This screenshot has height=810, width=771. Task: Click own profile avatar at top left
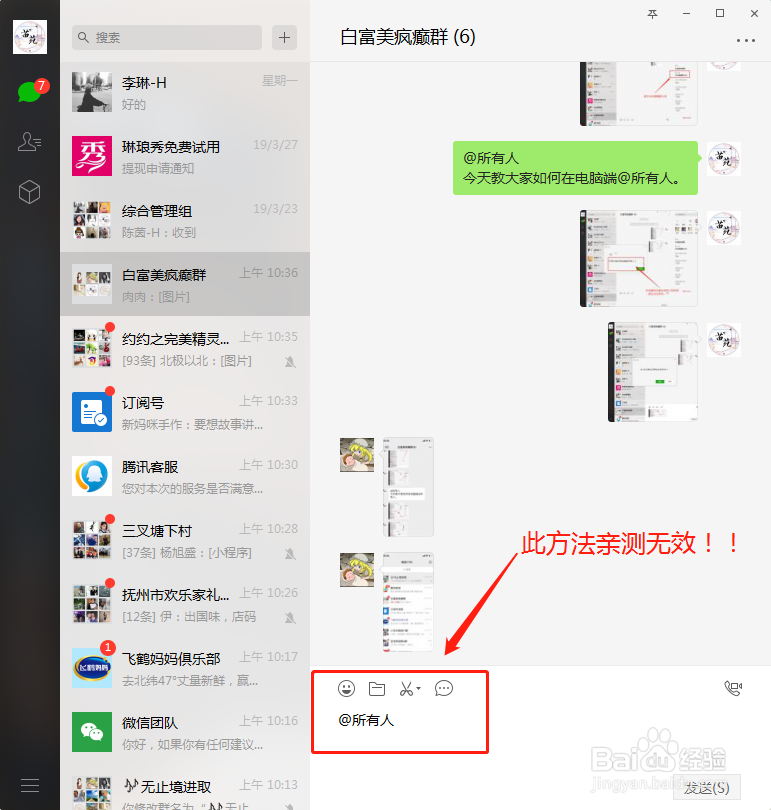30,37
